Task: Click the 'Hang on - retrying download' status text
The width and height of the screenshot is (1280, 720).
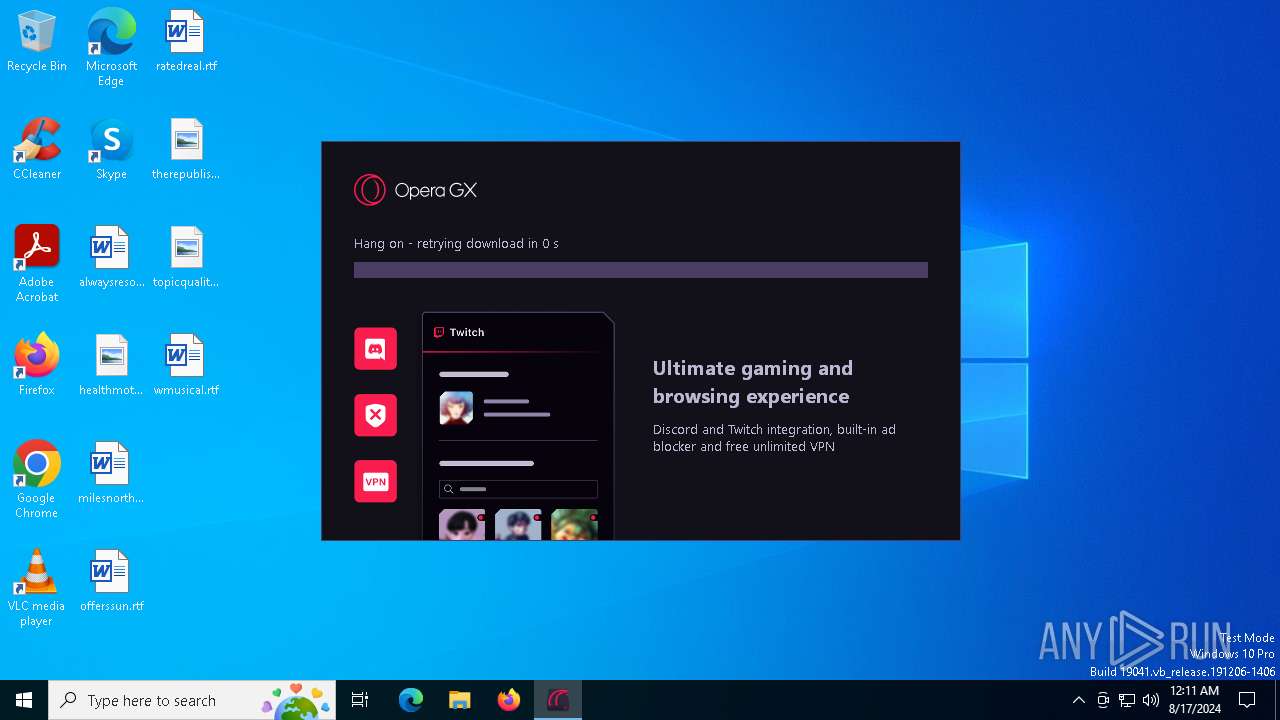Action: click(456, 243)
